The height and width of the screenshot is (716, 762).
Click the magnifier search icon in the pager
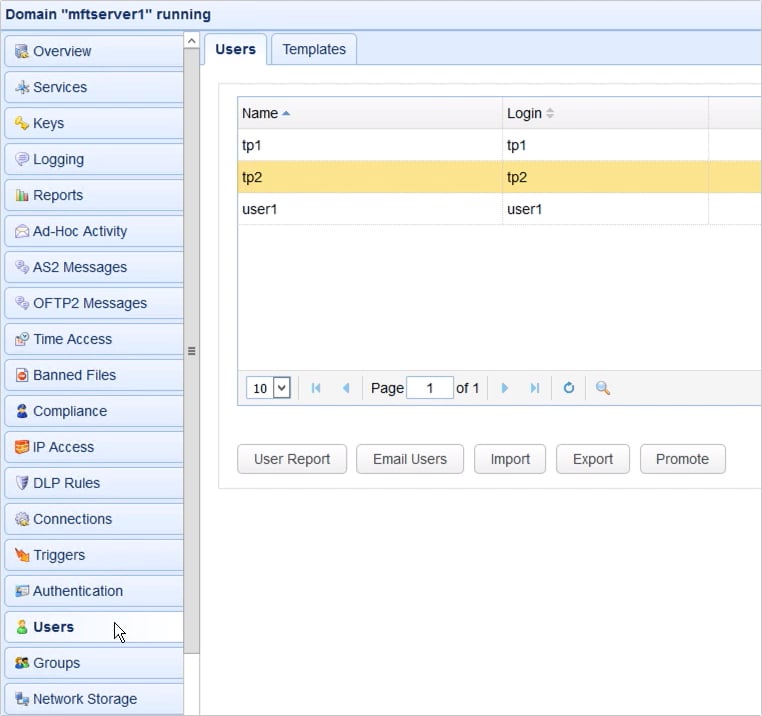coord(603,388)
